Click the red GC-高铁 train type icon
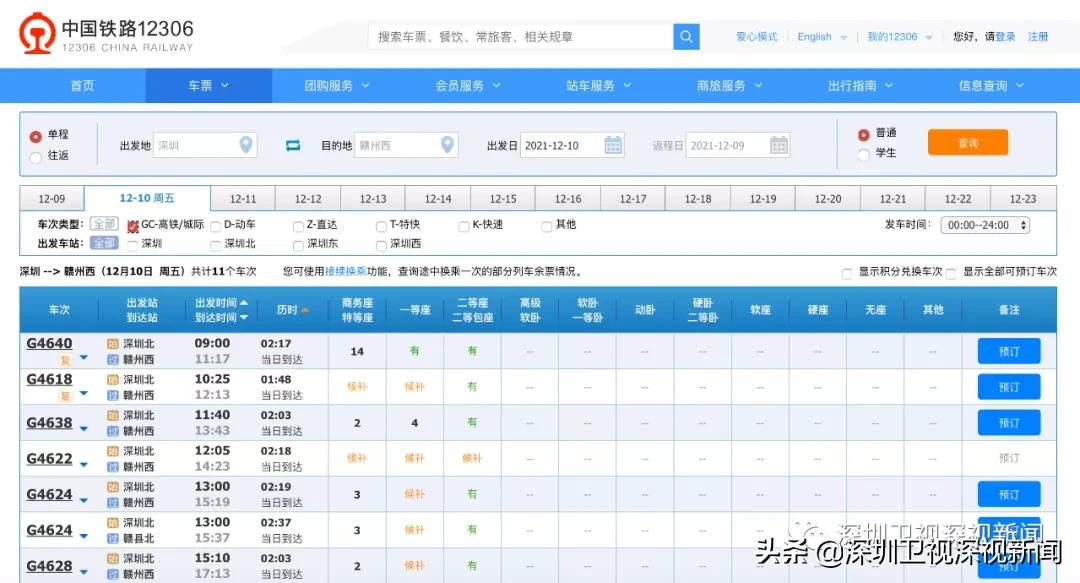 (x=134, y=223)
